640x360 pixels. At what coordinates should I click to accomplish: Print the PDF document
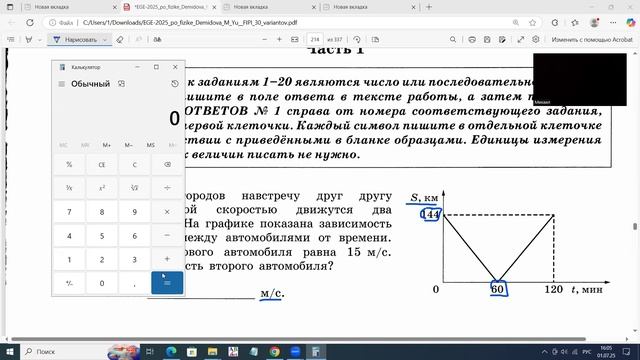(x=472, y=40)
